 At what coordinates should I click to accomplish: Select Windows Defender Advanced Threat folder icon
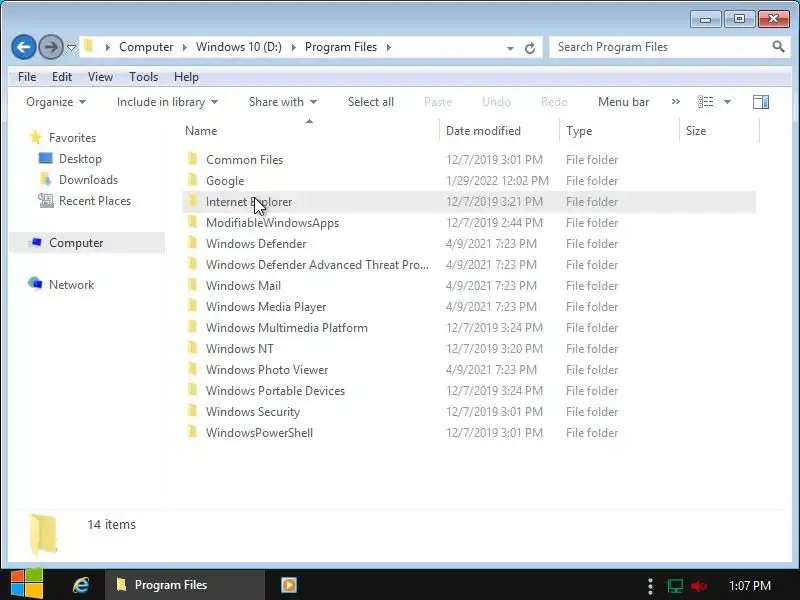(x=192, y=264)
